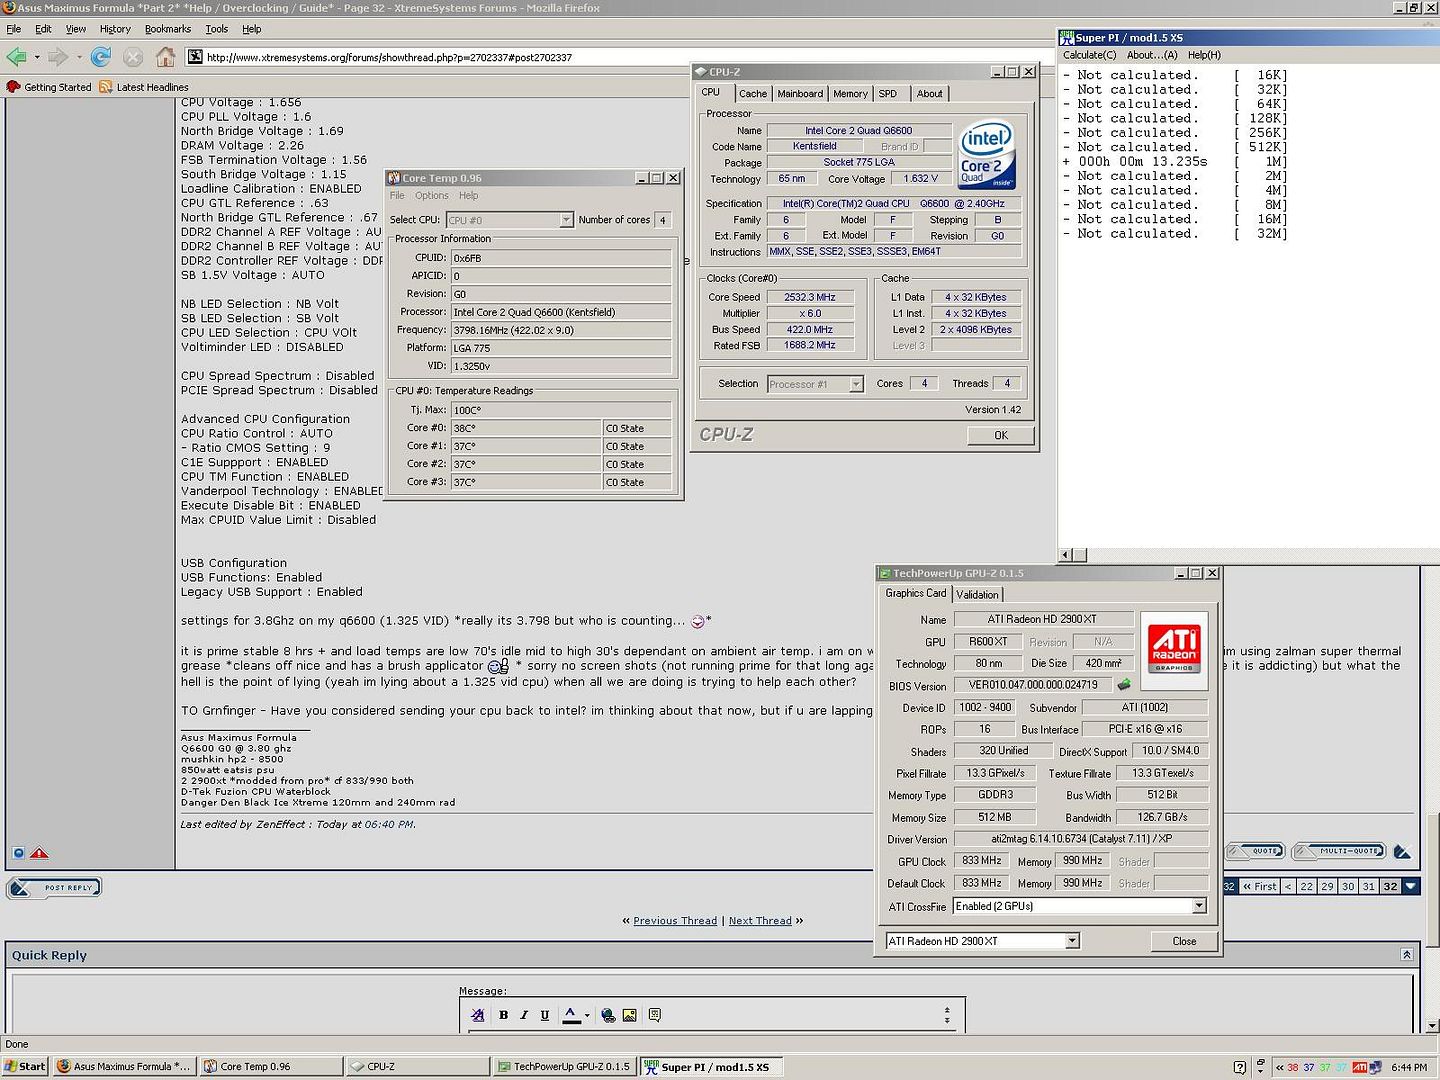Switch to the Cache tab in CPU-Z
This screenshot has width=1440, height=1080.
click(x=753, y=94)
